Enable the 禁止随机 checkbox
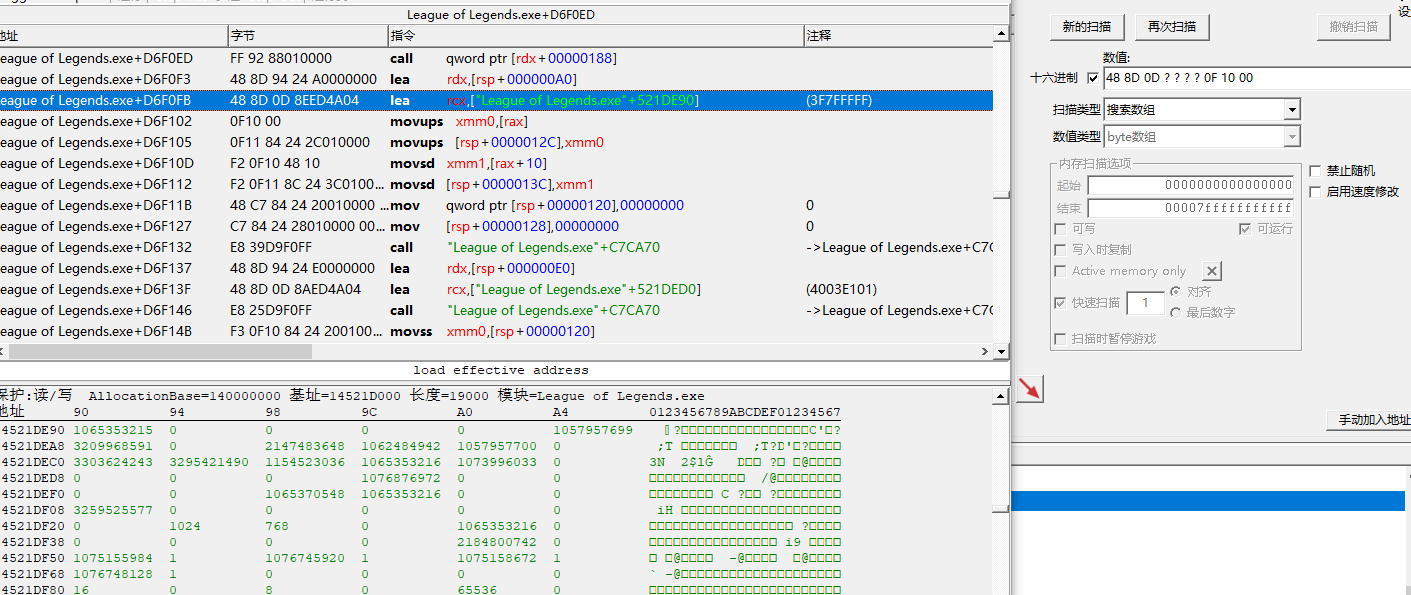This screenshot has width=1411, height=595. pyautogui.click(x=1315, y=171)
